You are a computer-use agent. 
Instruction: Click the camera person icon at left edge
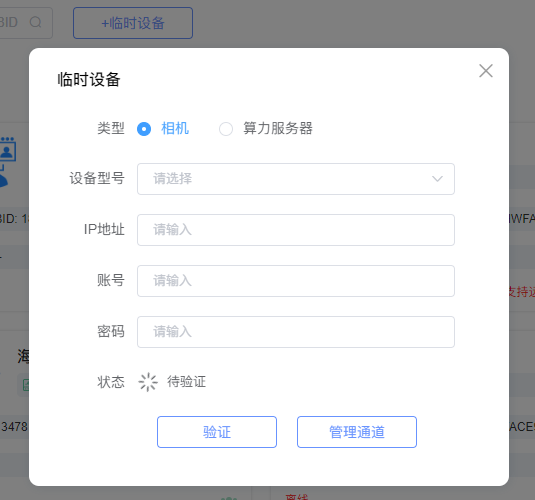click(x=8, y=149)
